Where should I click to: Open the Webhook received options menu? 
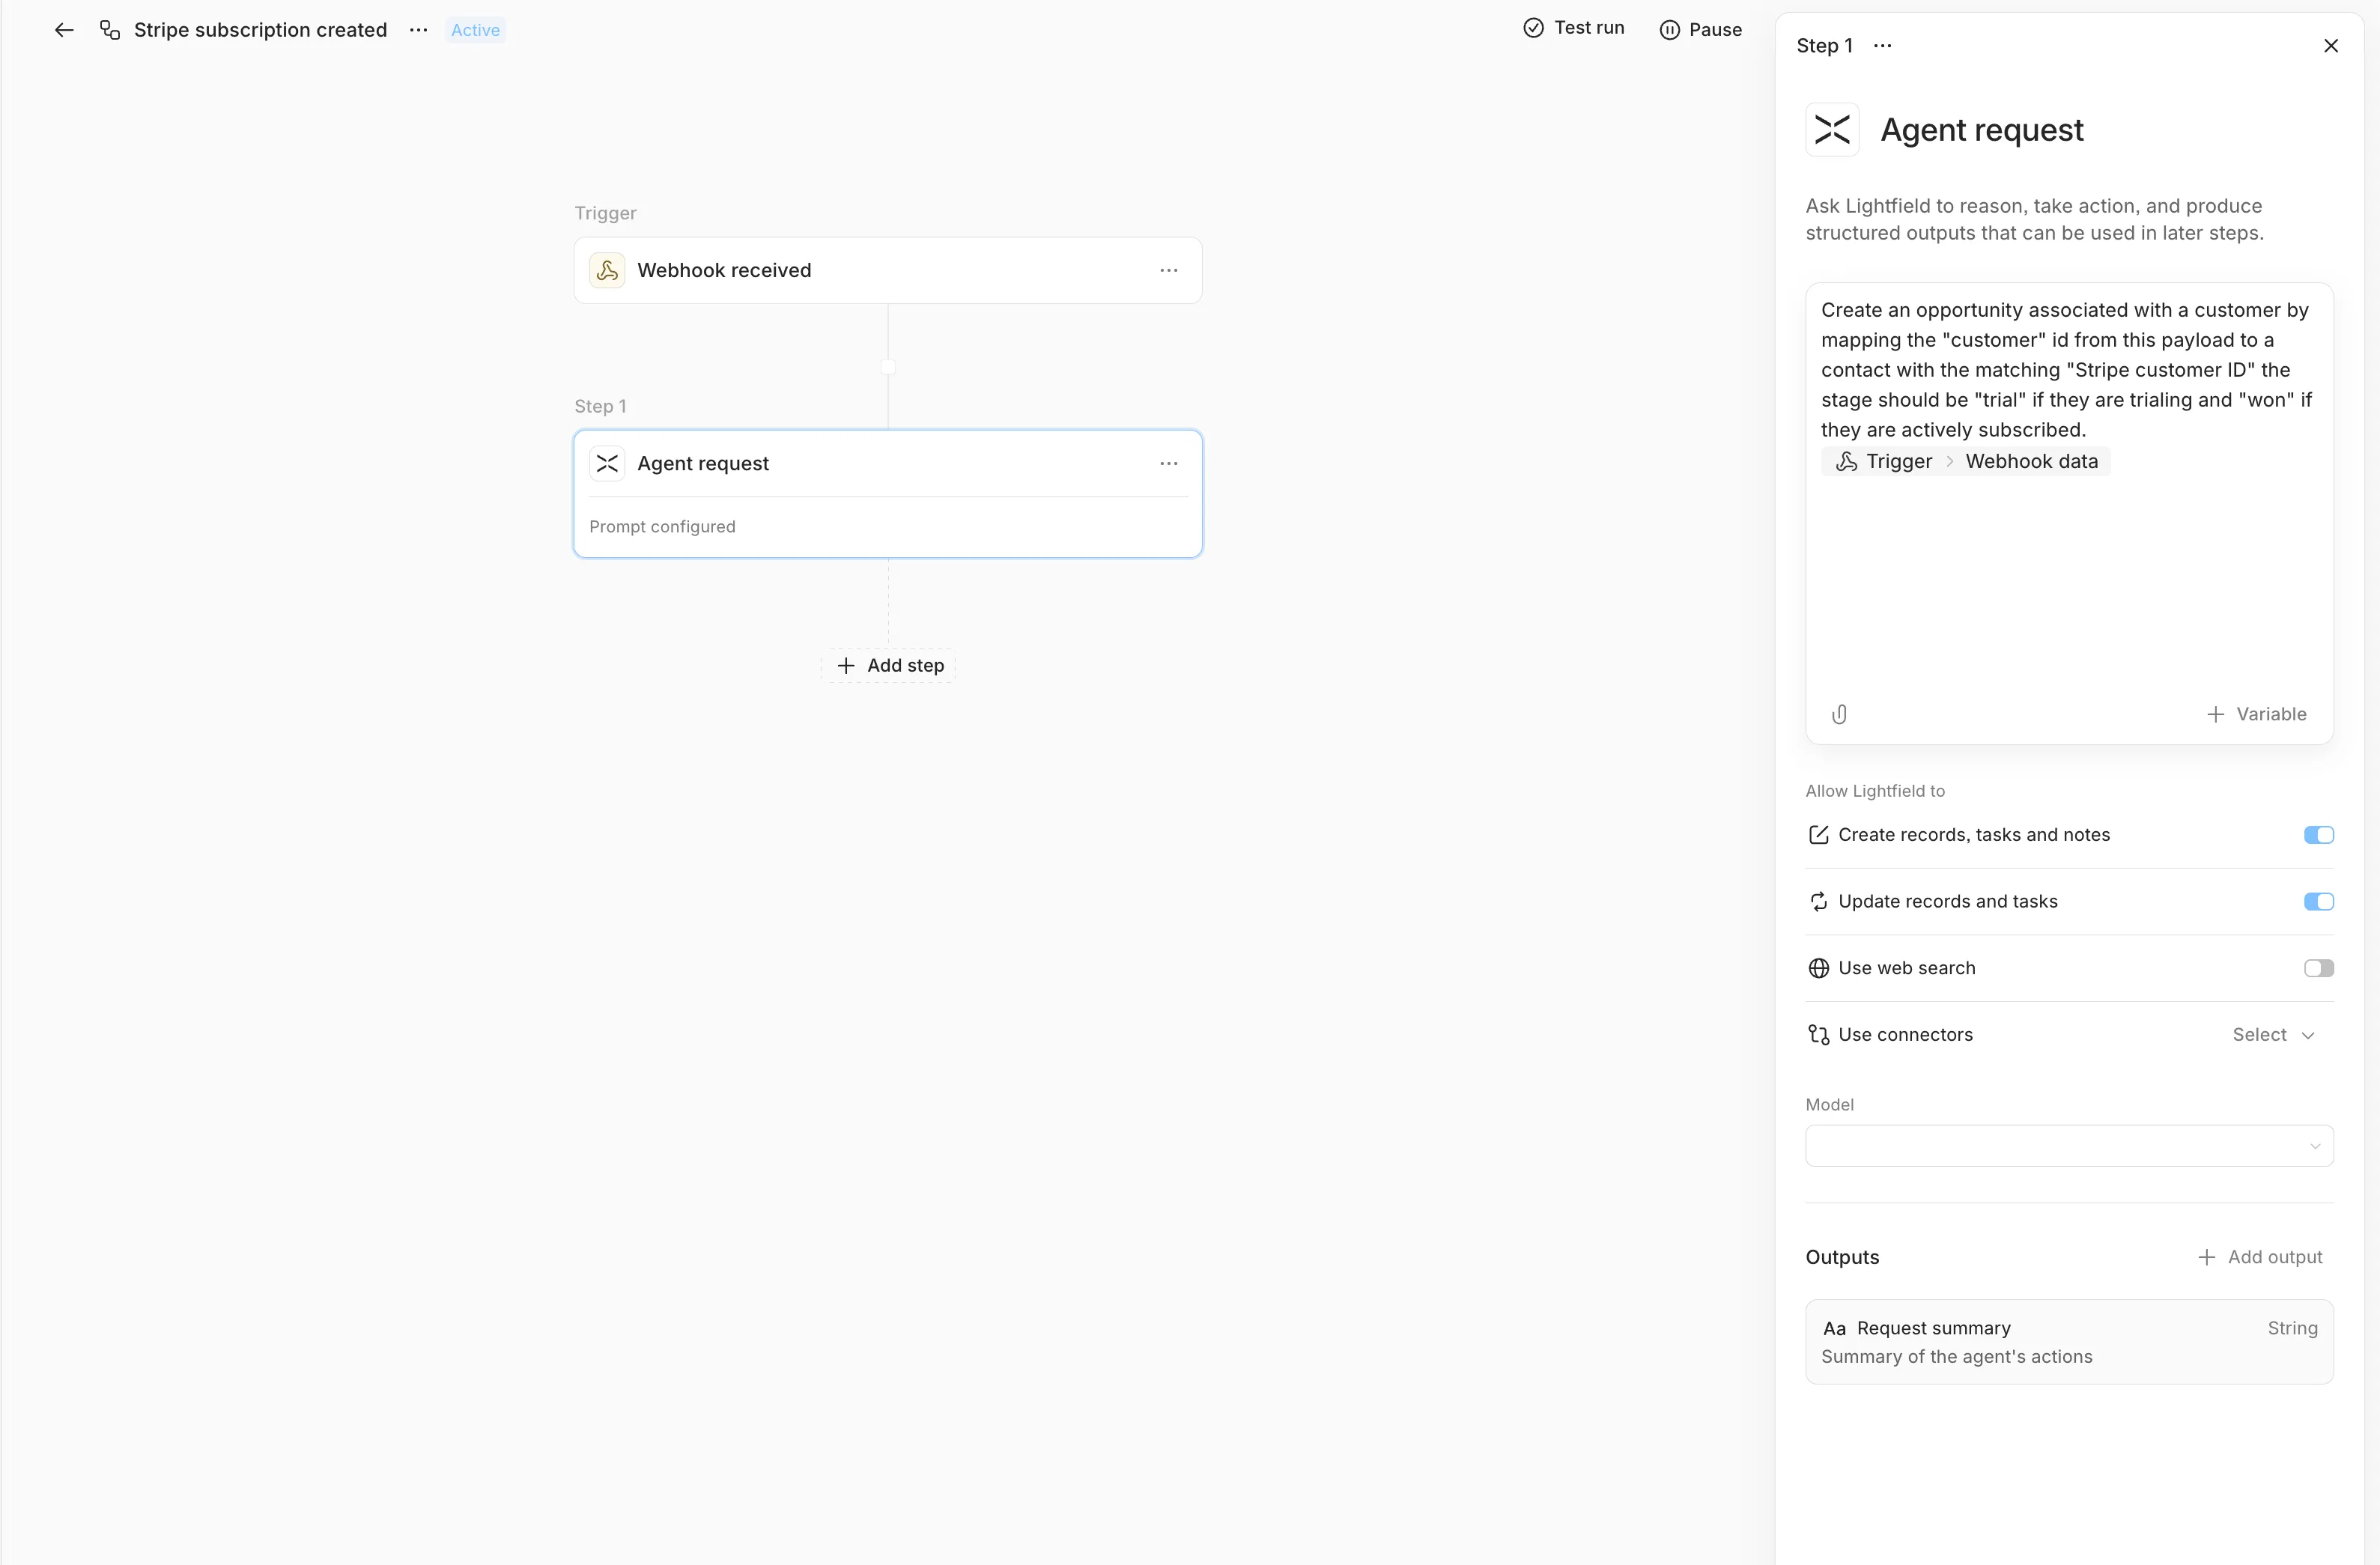1168,270
